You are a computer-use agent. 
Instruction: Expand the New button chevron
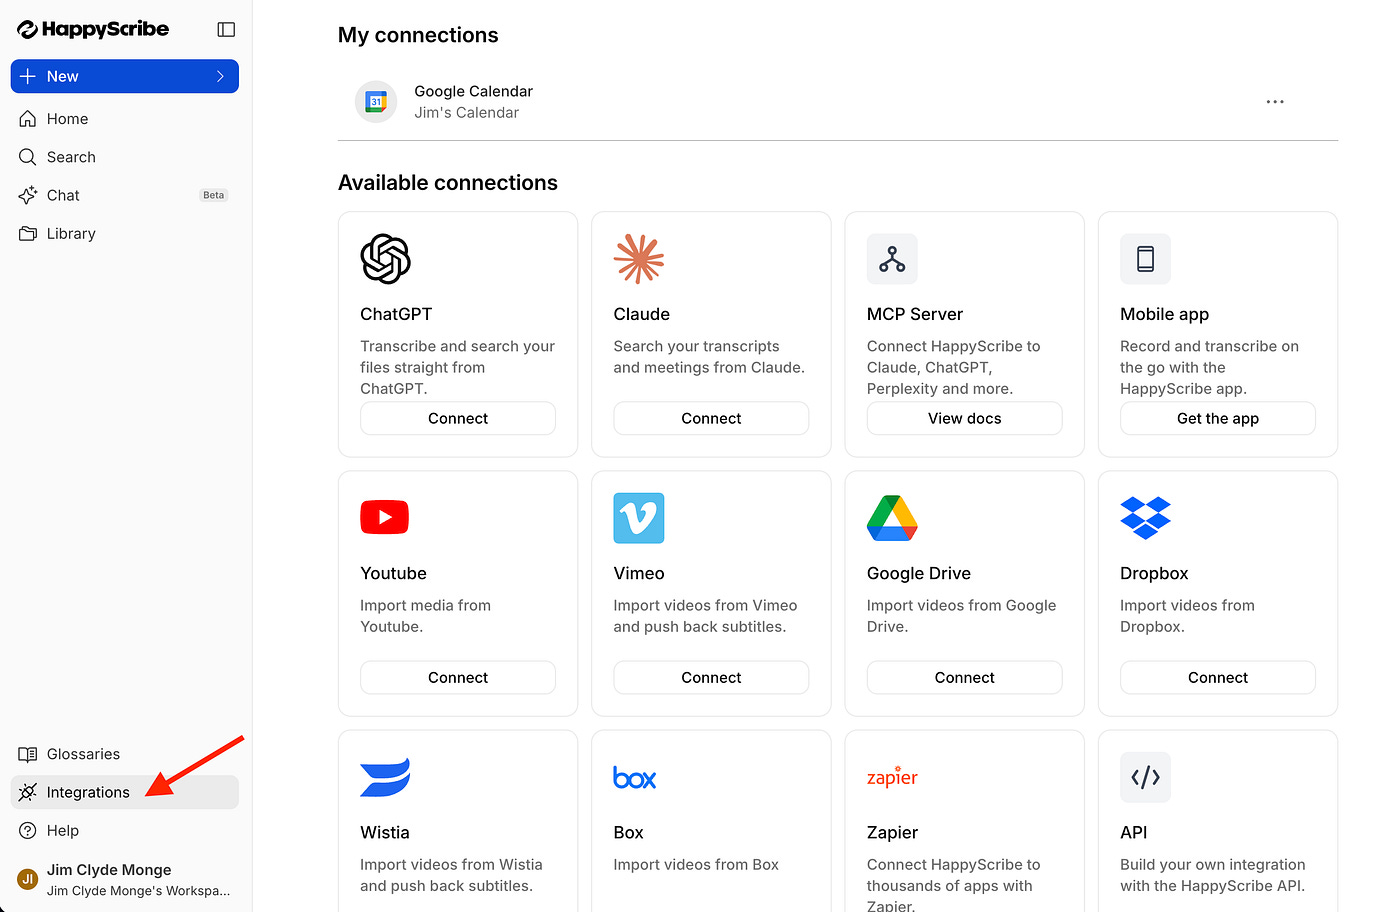(221, 76)
